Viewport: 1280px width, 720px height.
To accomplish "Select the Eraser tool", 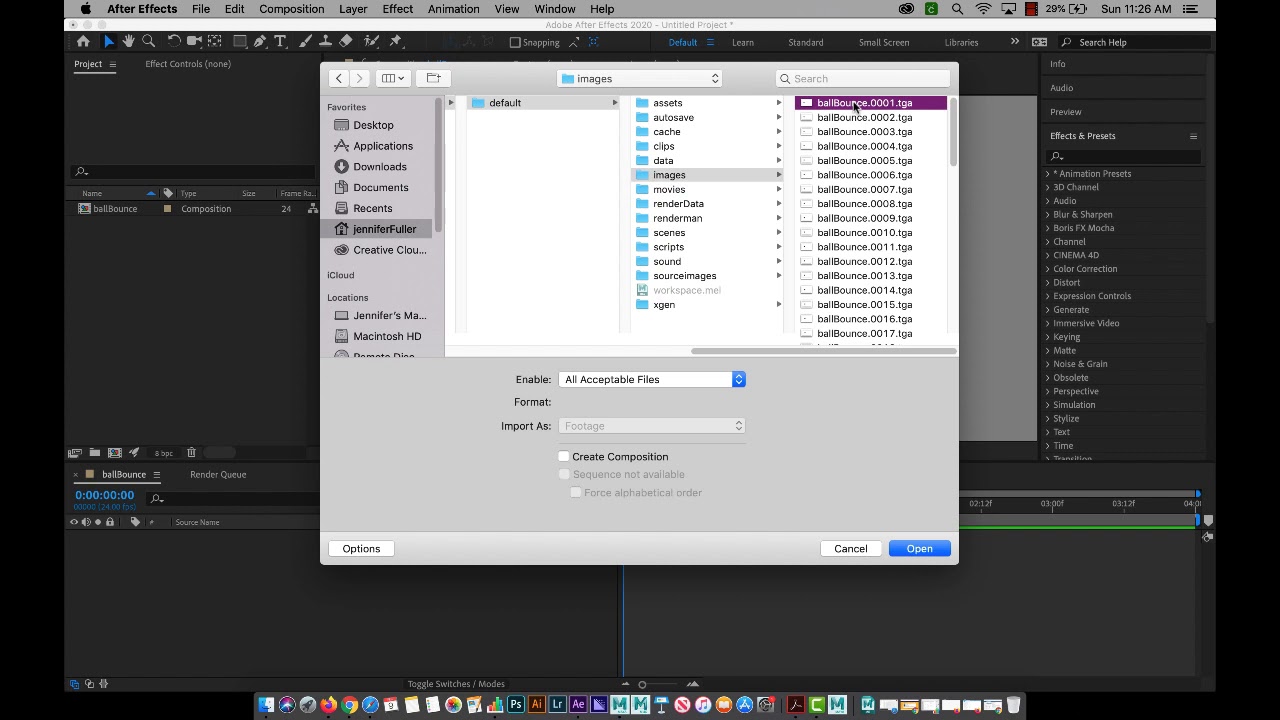I will coord(345,42).
